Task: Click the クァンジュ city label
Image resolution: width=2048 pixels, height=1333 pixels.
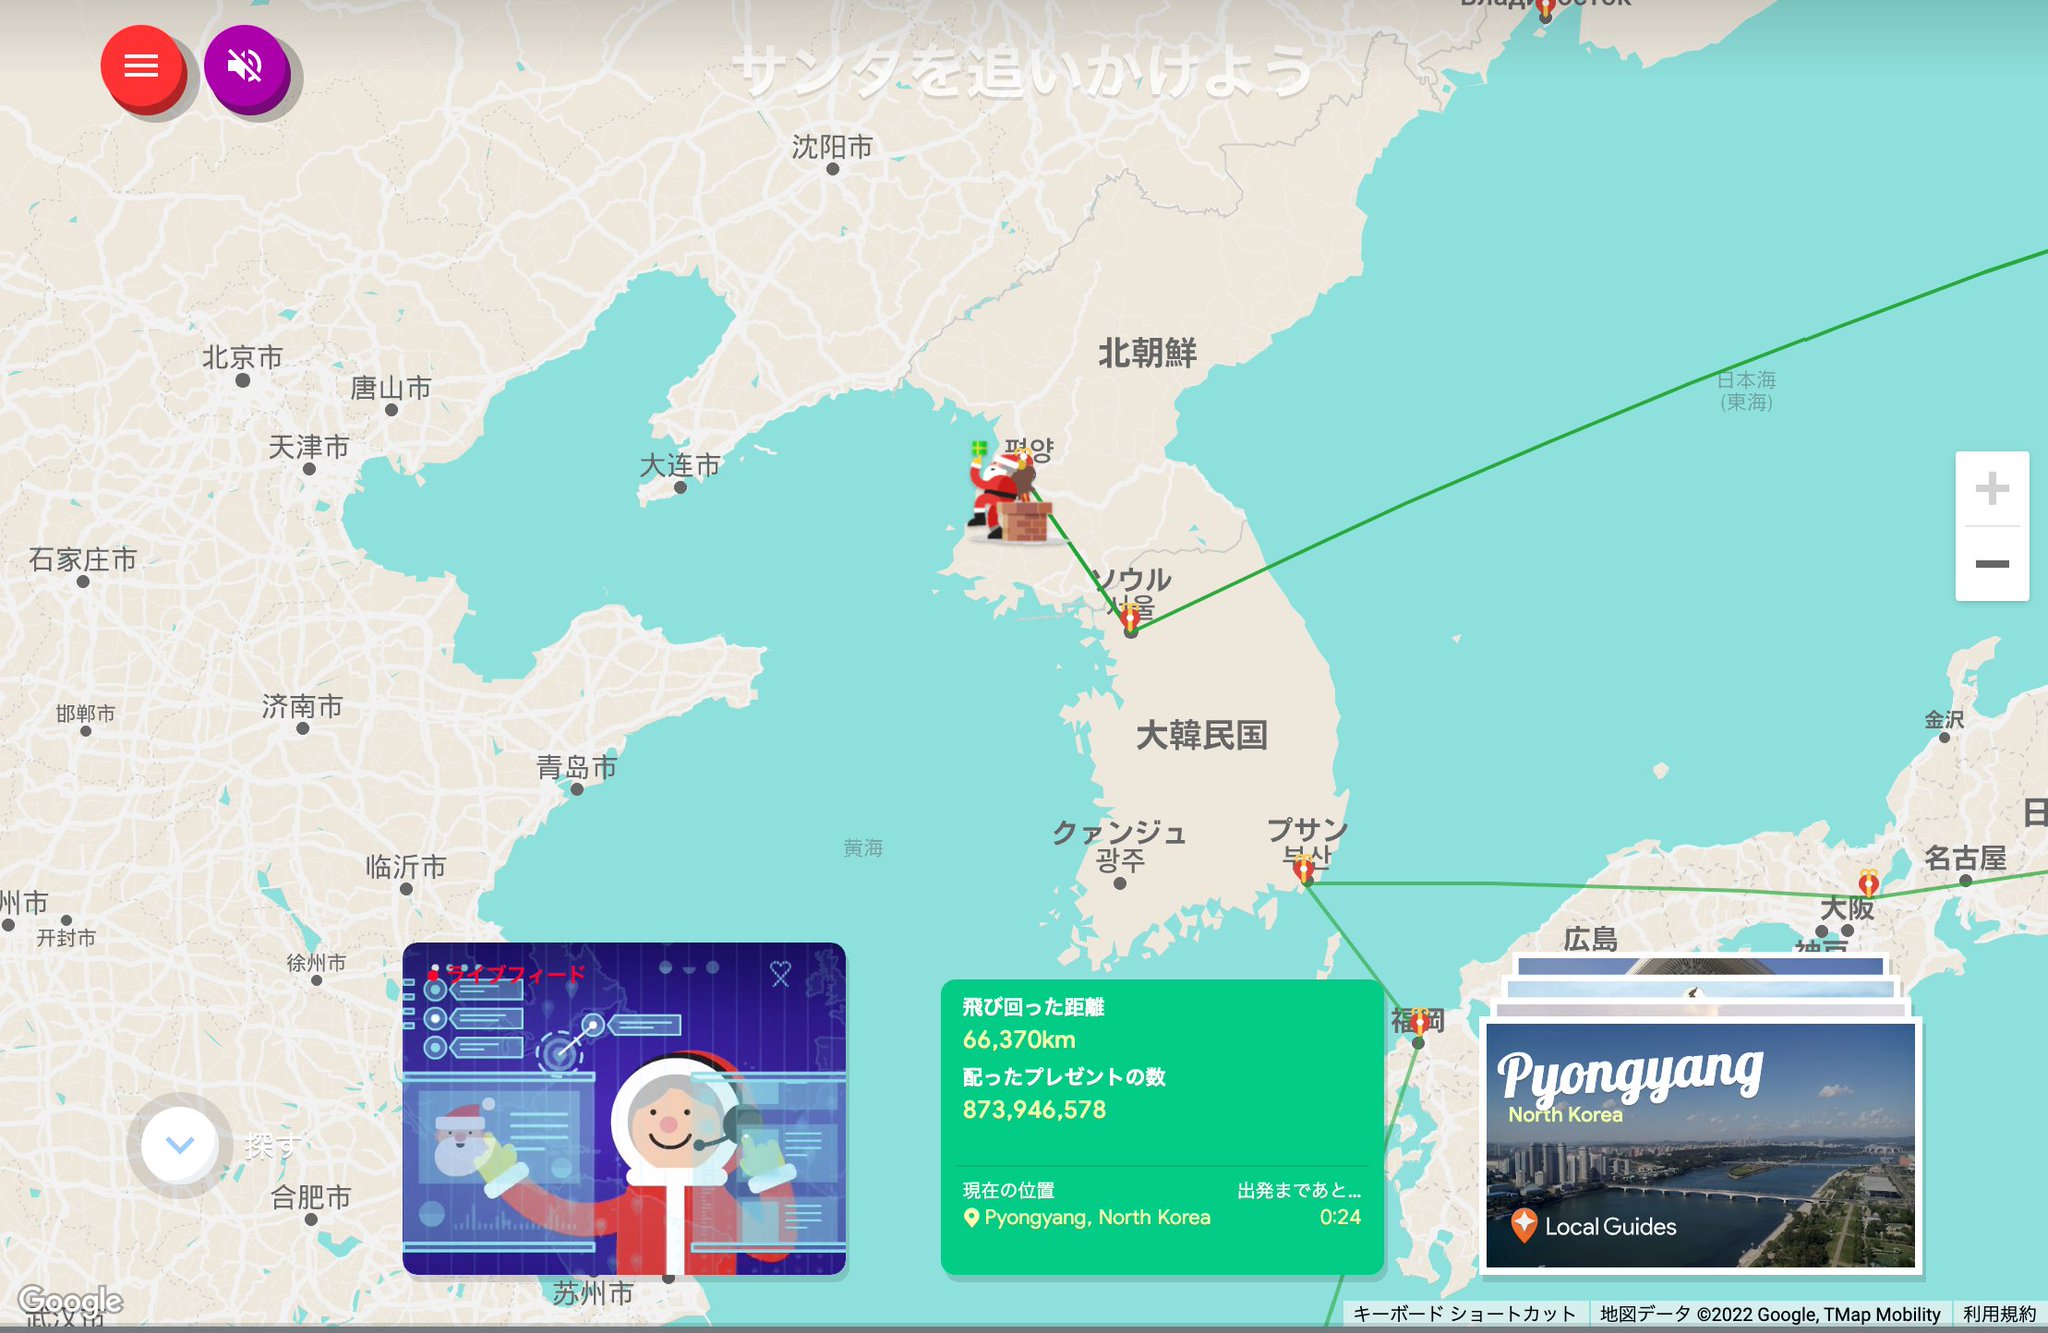Action: coord(1119,832)
